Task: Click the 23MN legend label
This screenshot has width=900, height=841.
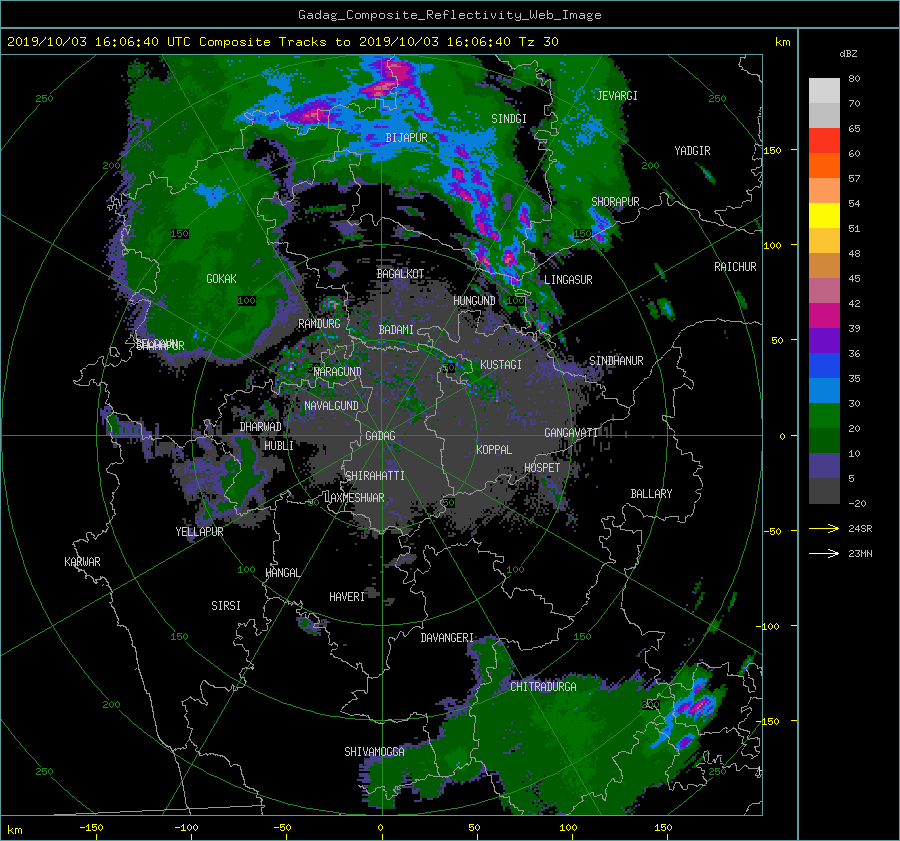Action: [860, 554]
